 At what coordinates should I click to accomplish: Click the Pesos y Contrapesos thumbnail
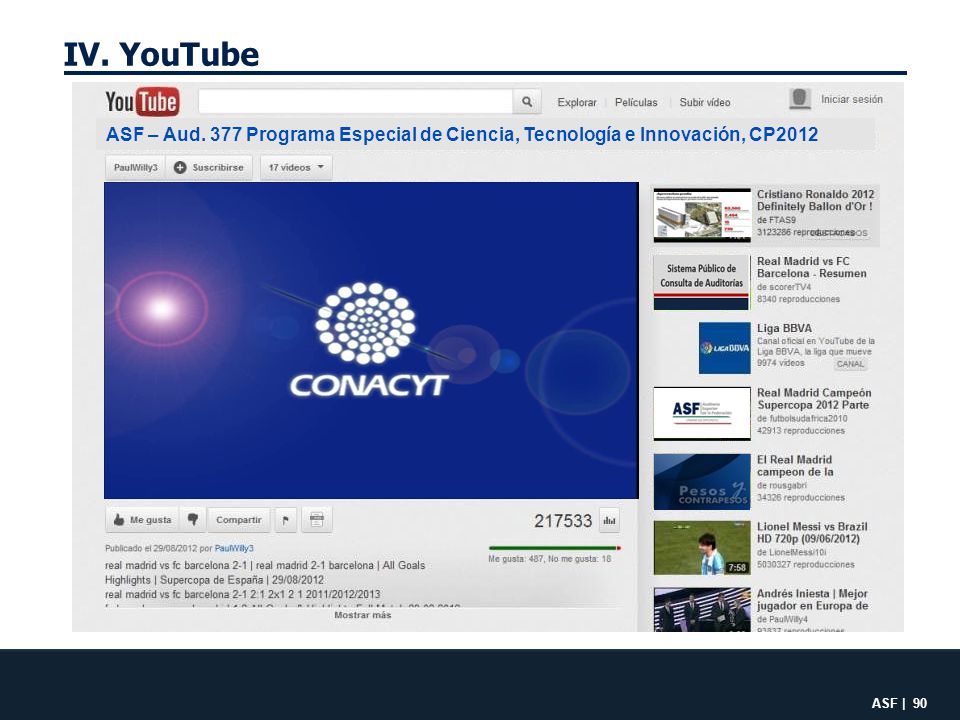click(702, 482)
